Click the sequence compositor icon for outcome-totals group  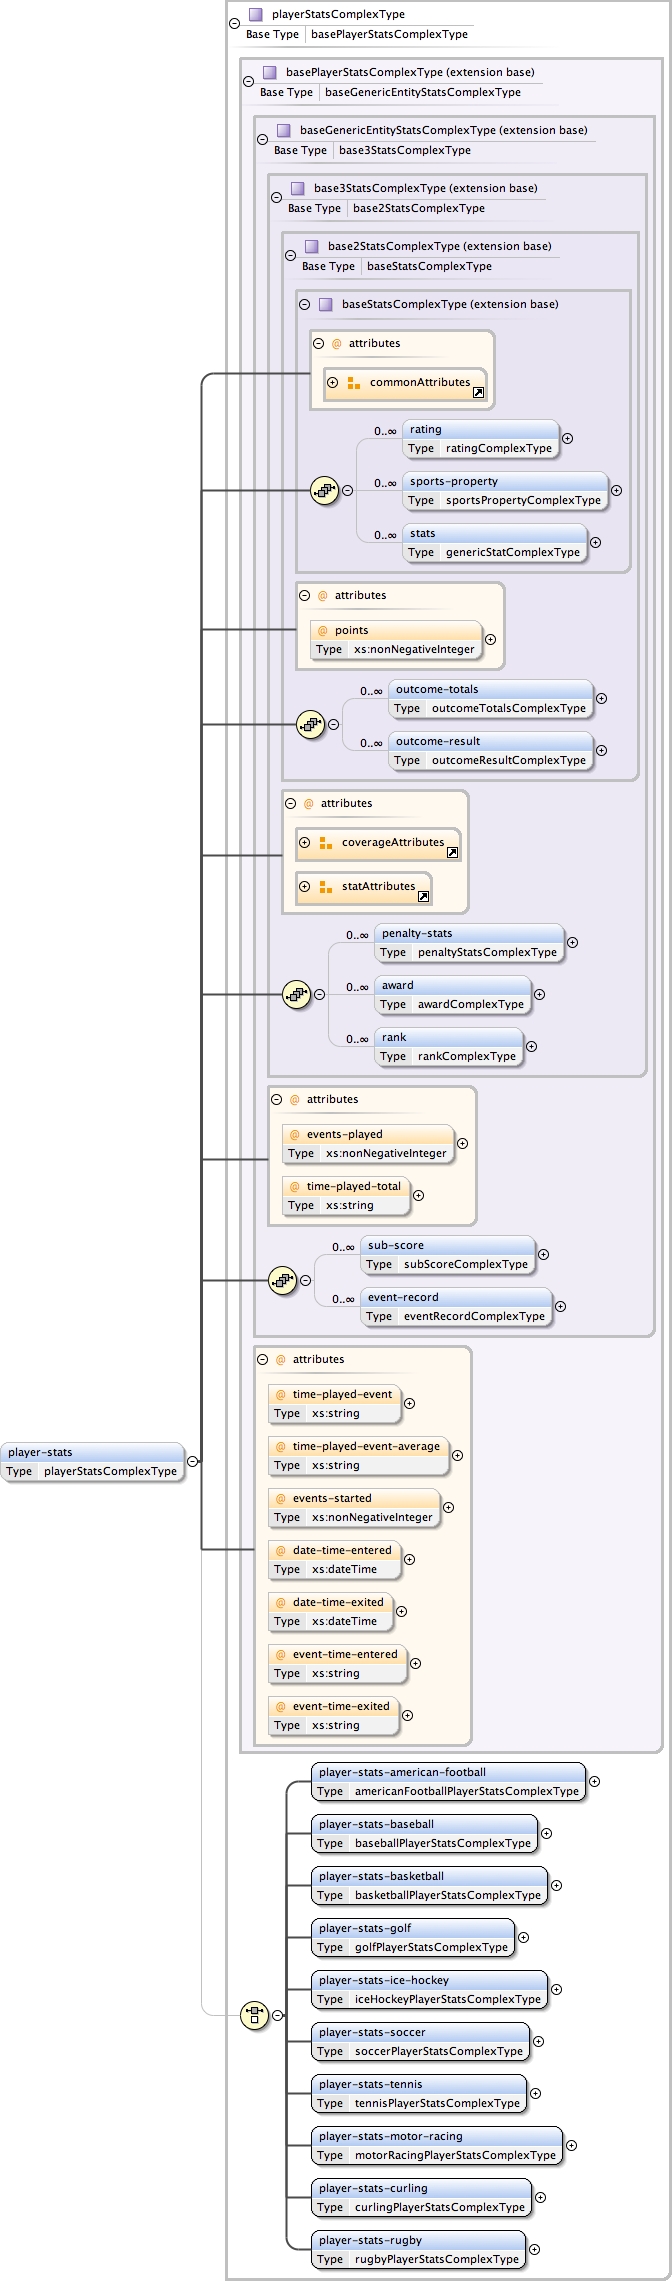coord(310,725)
